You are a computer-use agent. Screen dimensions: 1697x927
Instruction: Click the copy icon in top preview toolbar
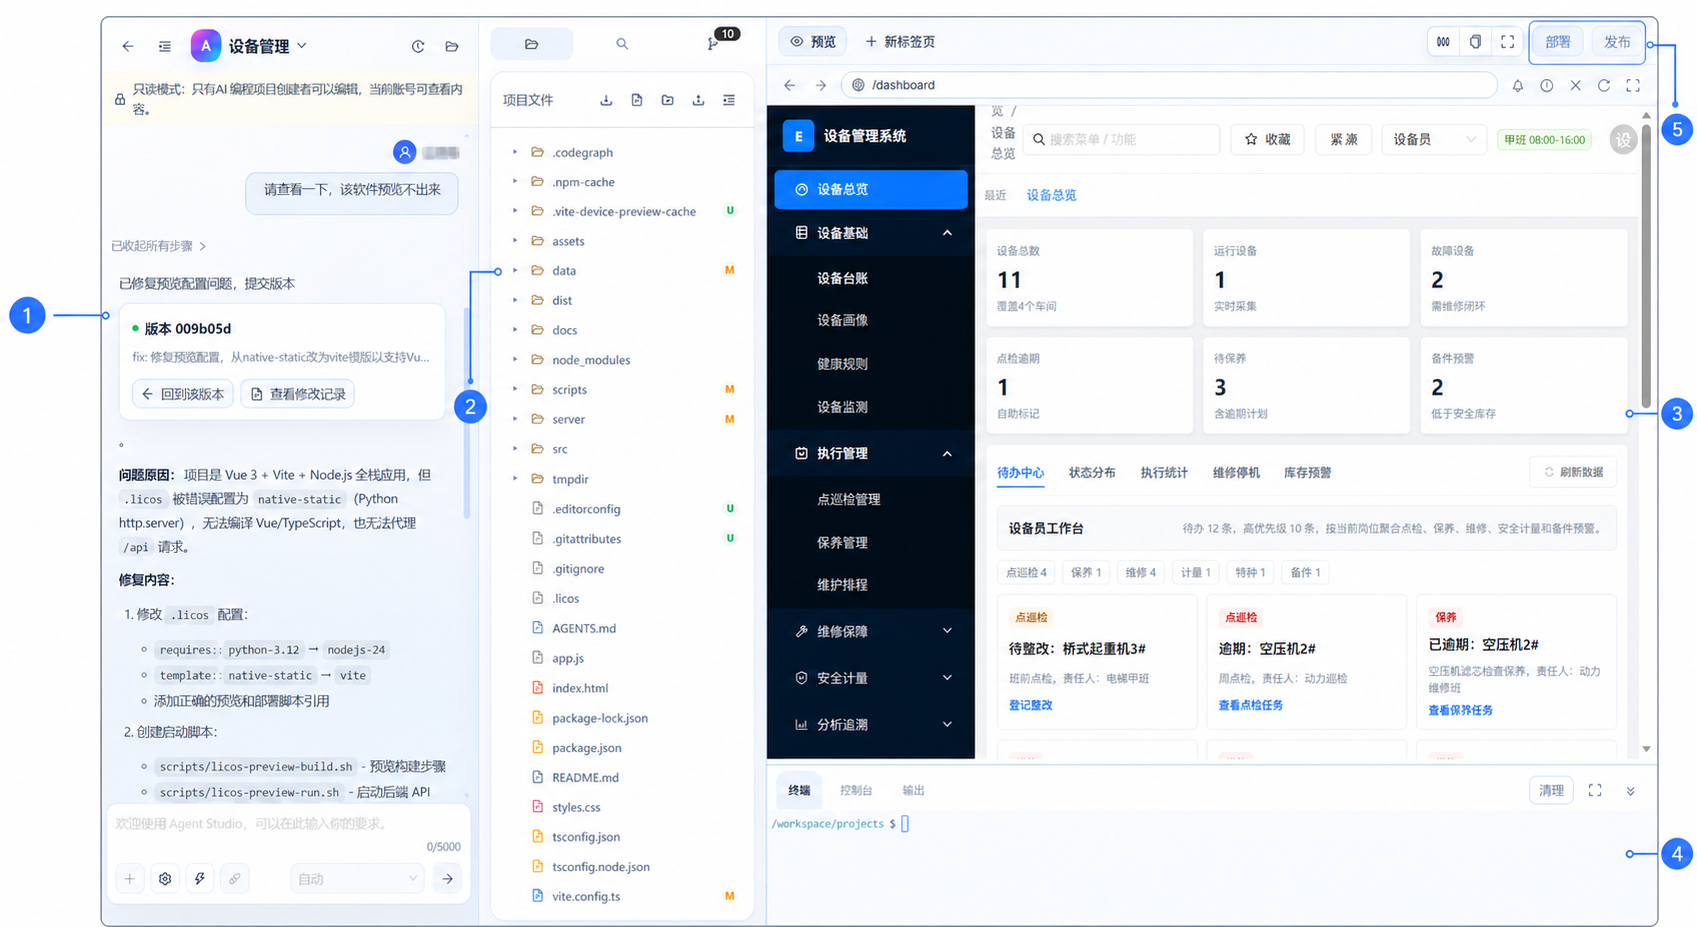pos(1475,42)
